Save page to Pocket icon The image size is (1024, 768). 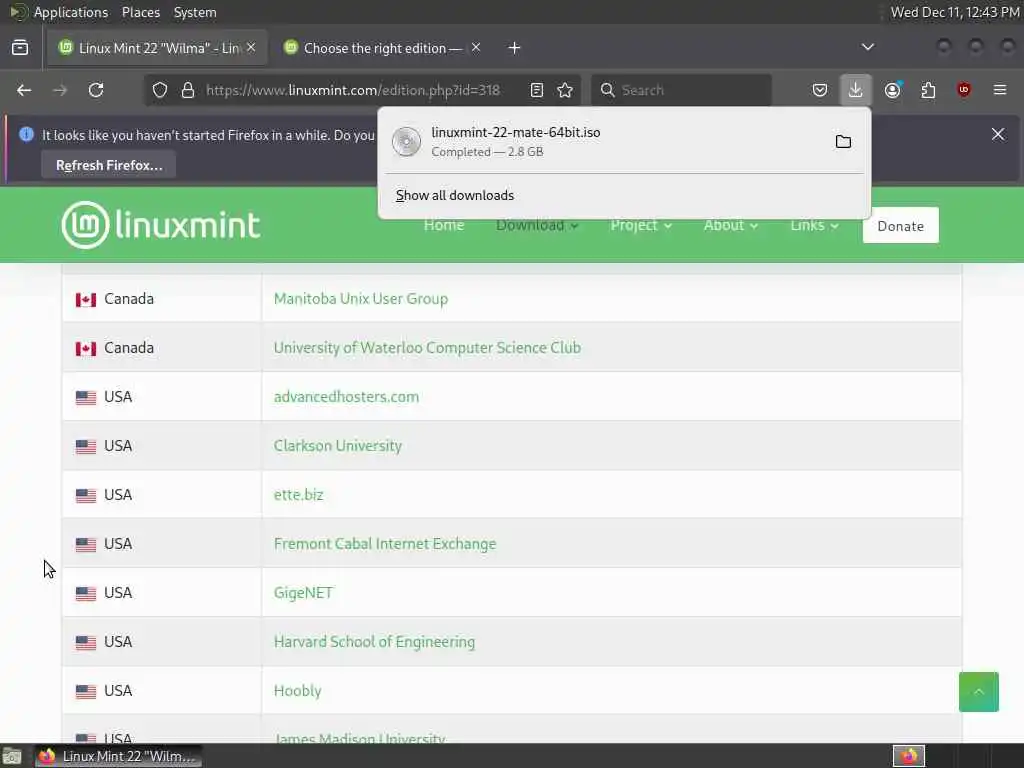(820, 90)
